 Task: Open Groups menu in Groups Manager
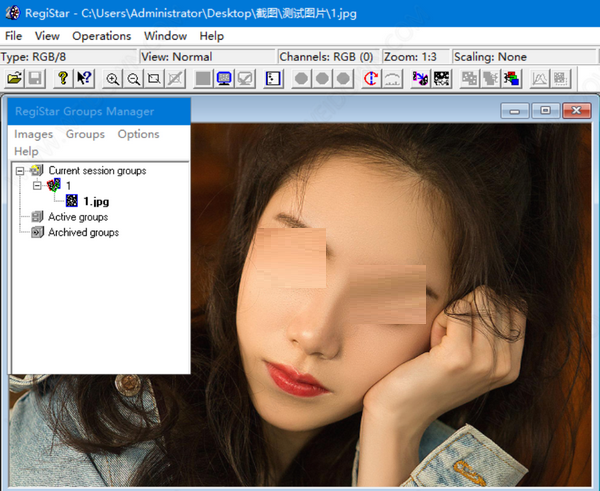[x=85, y=134]
